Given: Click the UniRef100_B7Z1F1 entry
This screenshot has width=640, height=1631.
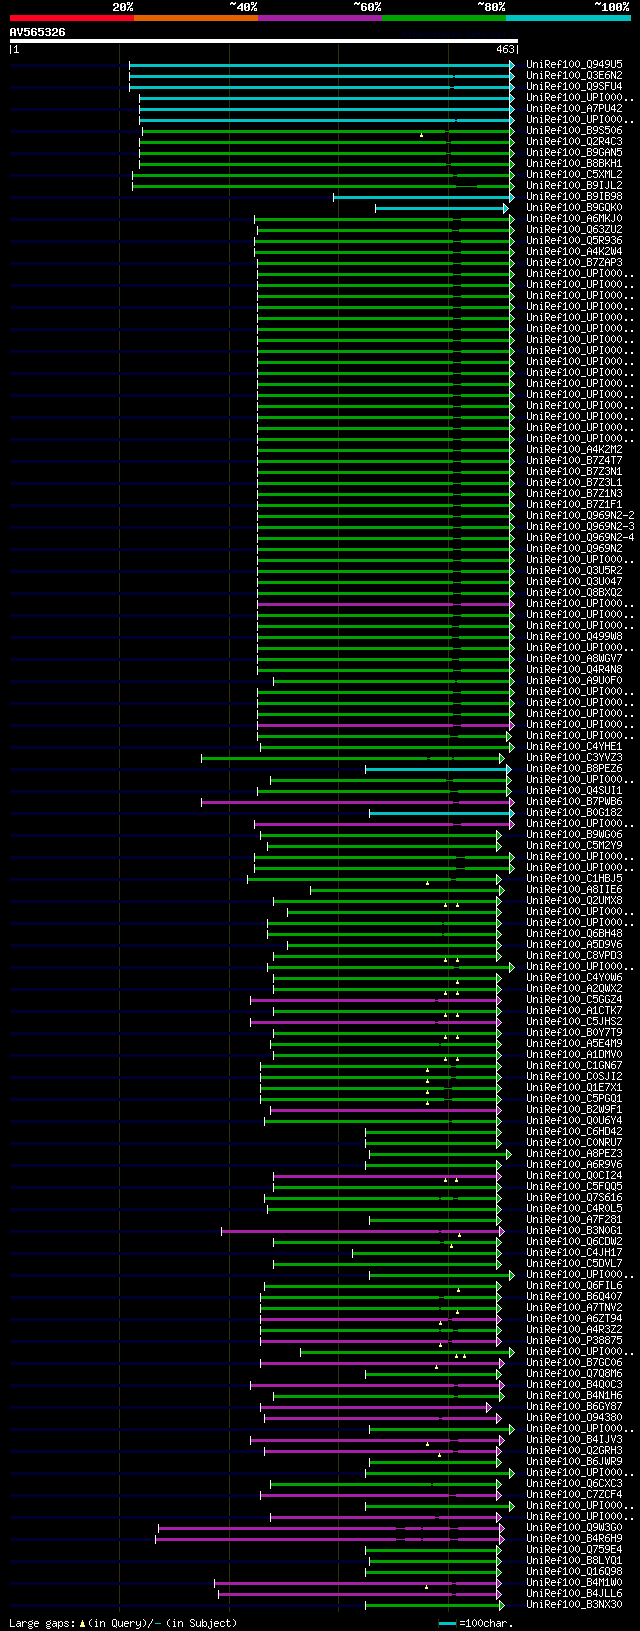Looking at the screenshot, I should point(574,504).
